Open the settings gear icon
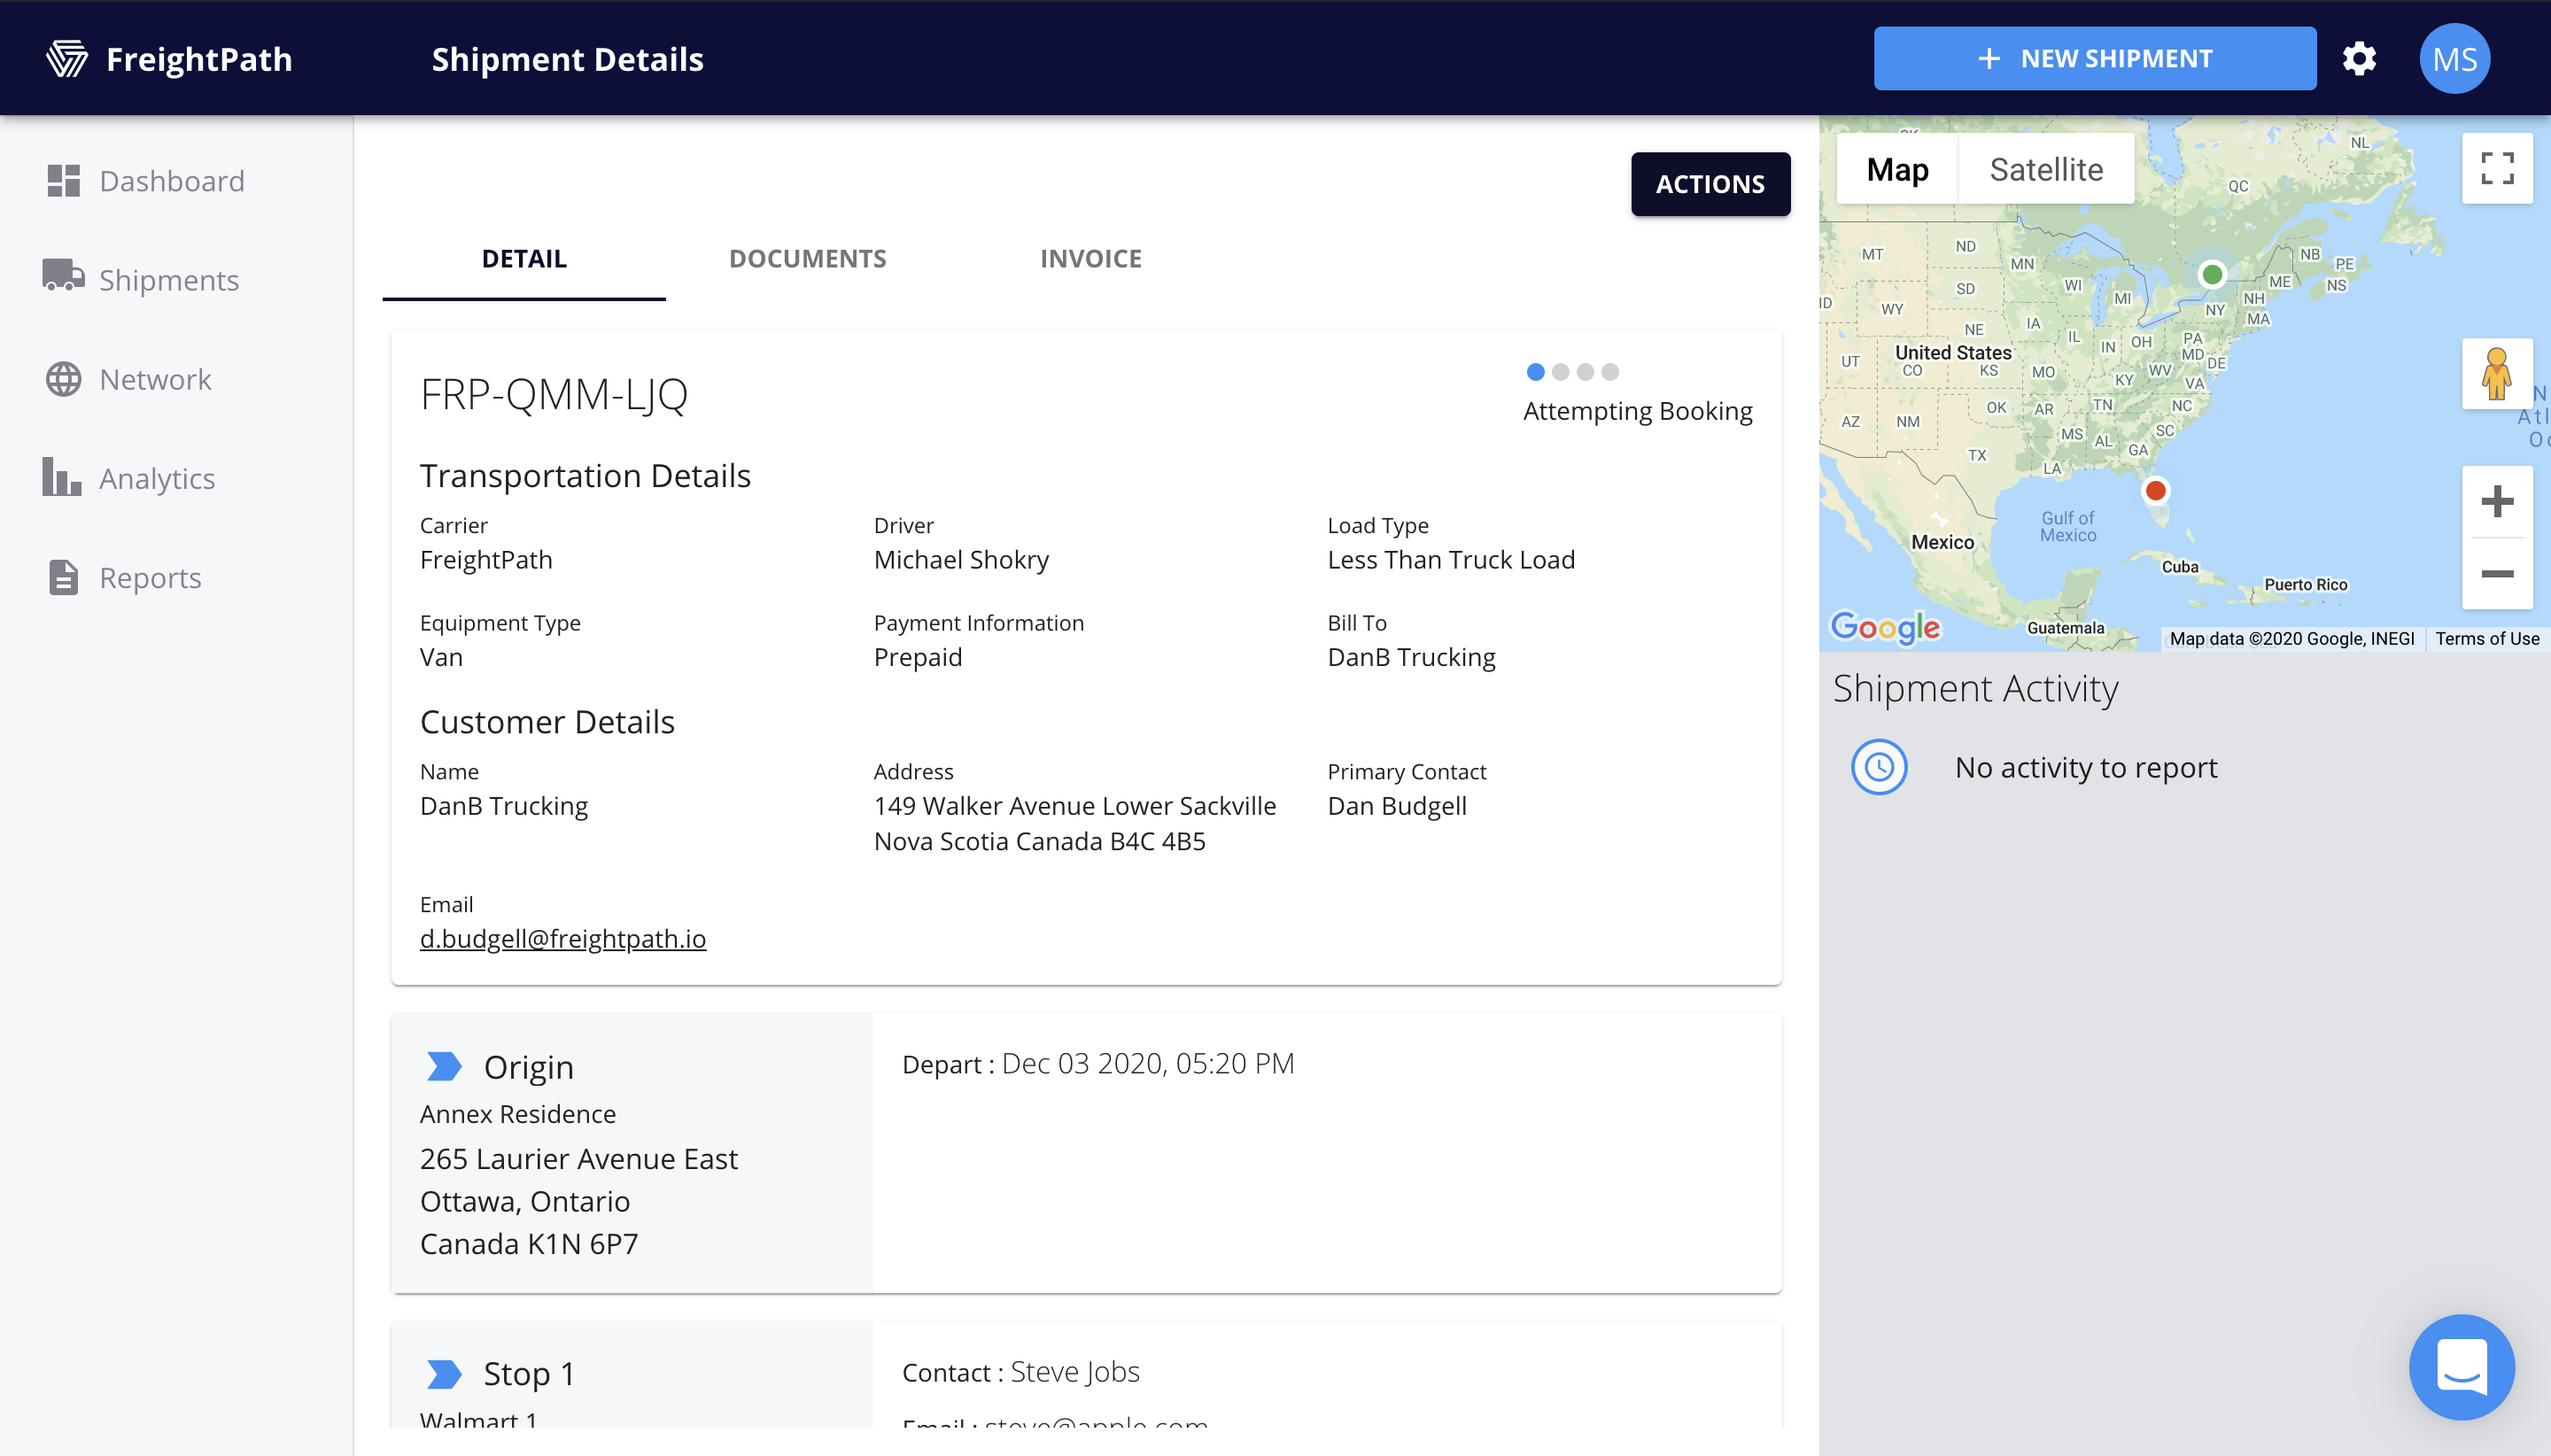2551x1456 pixels. (x=2359, y=58)
